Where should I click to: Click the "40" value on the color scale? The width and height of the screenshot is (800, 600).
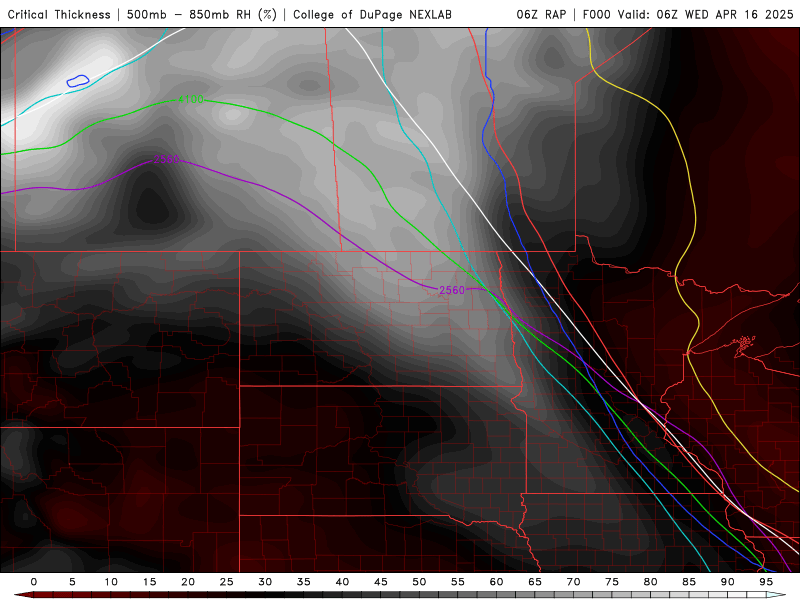pos(342,582)
